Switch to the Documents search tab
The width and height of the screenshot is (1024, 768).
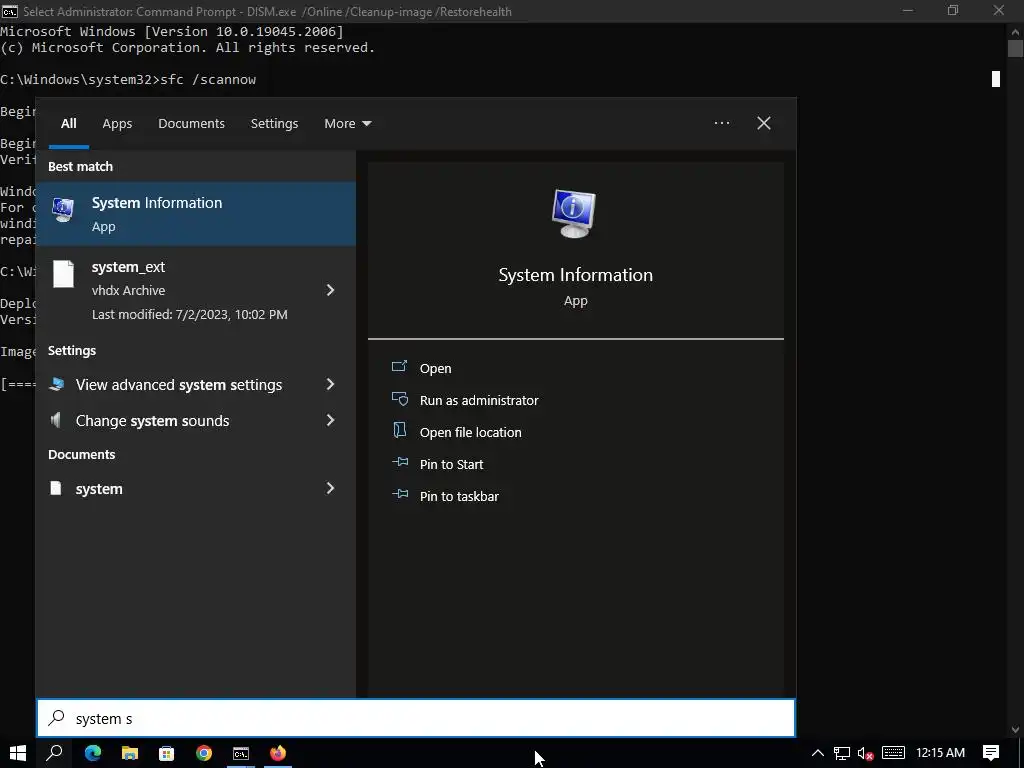pyautogui.click(x=191, y=123)
